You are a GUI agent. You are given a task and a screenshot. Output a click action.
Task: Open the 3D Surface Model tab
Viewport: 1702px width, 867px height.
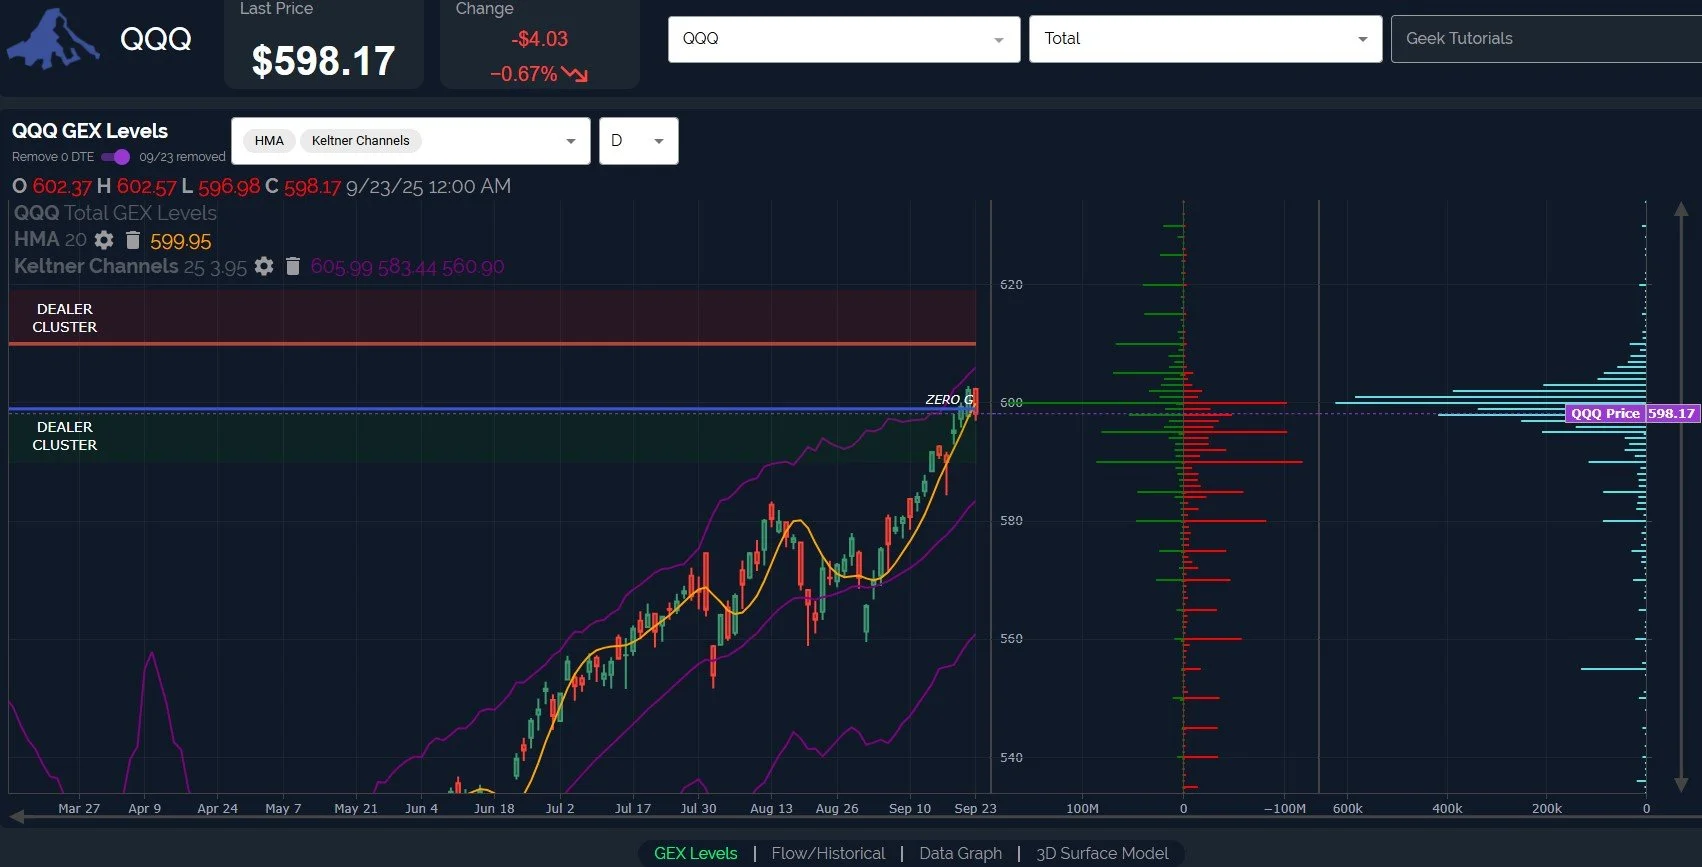1102,853
